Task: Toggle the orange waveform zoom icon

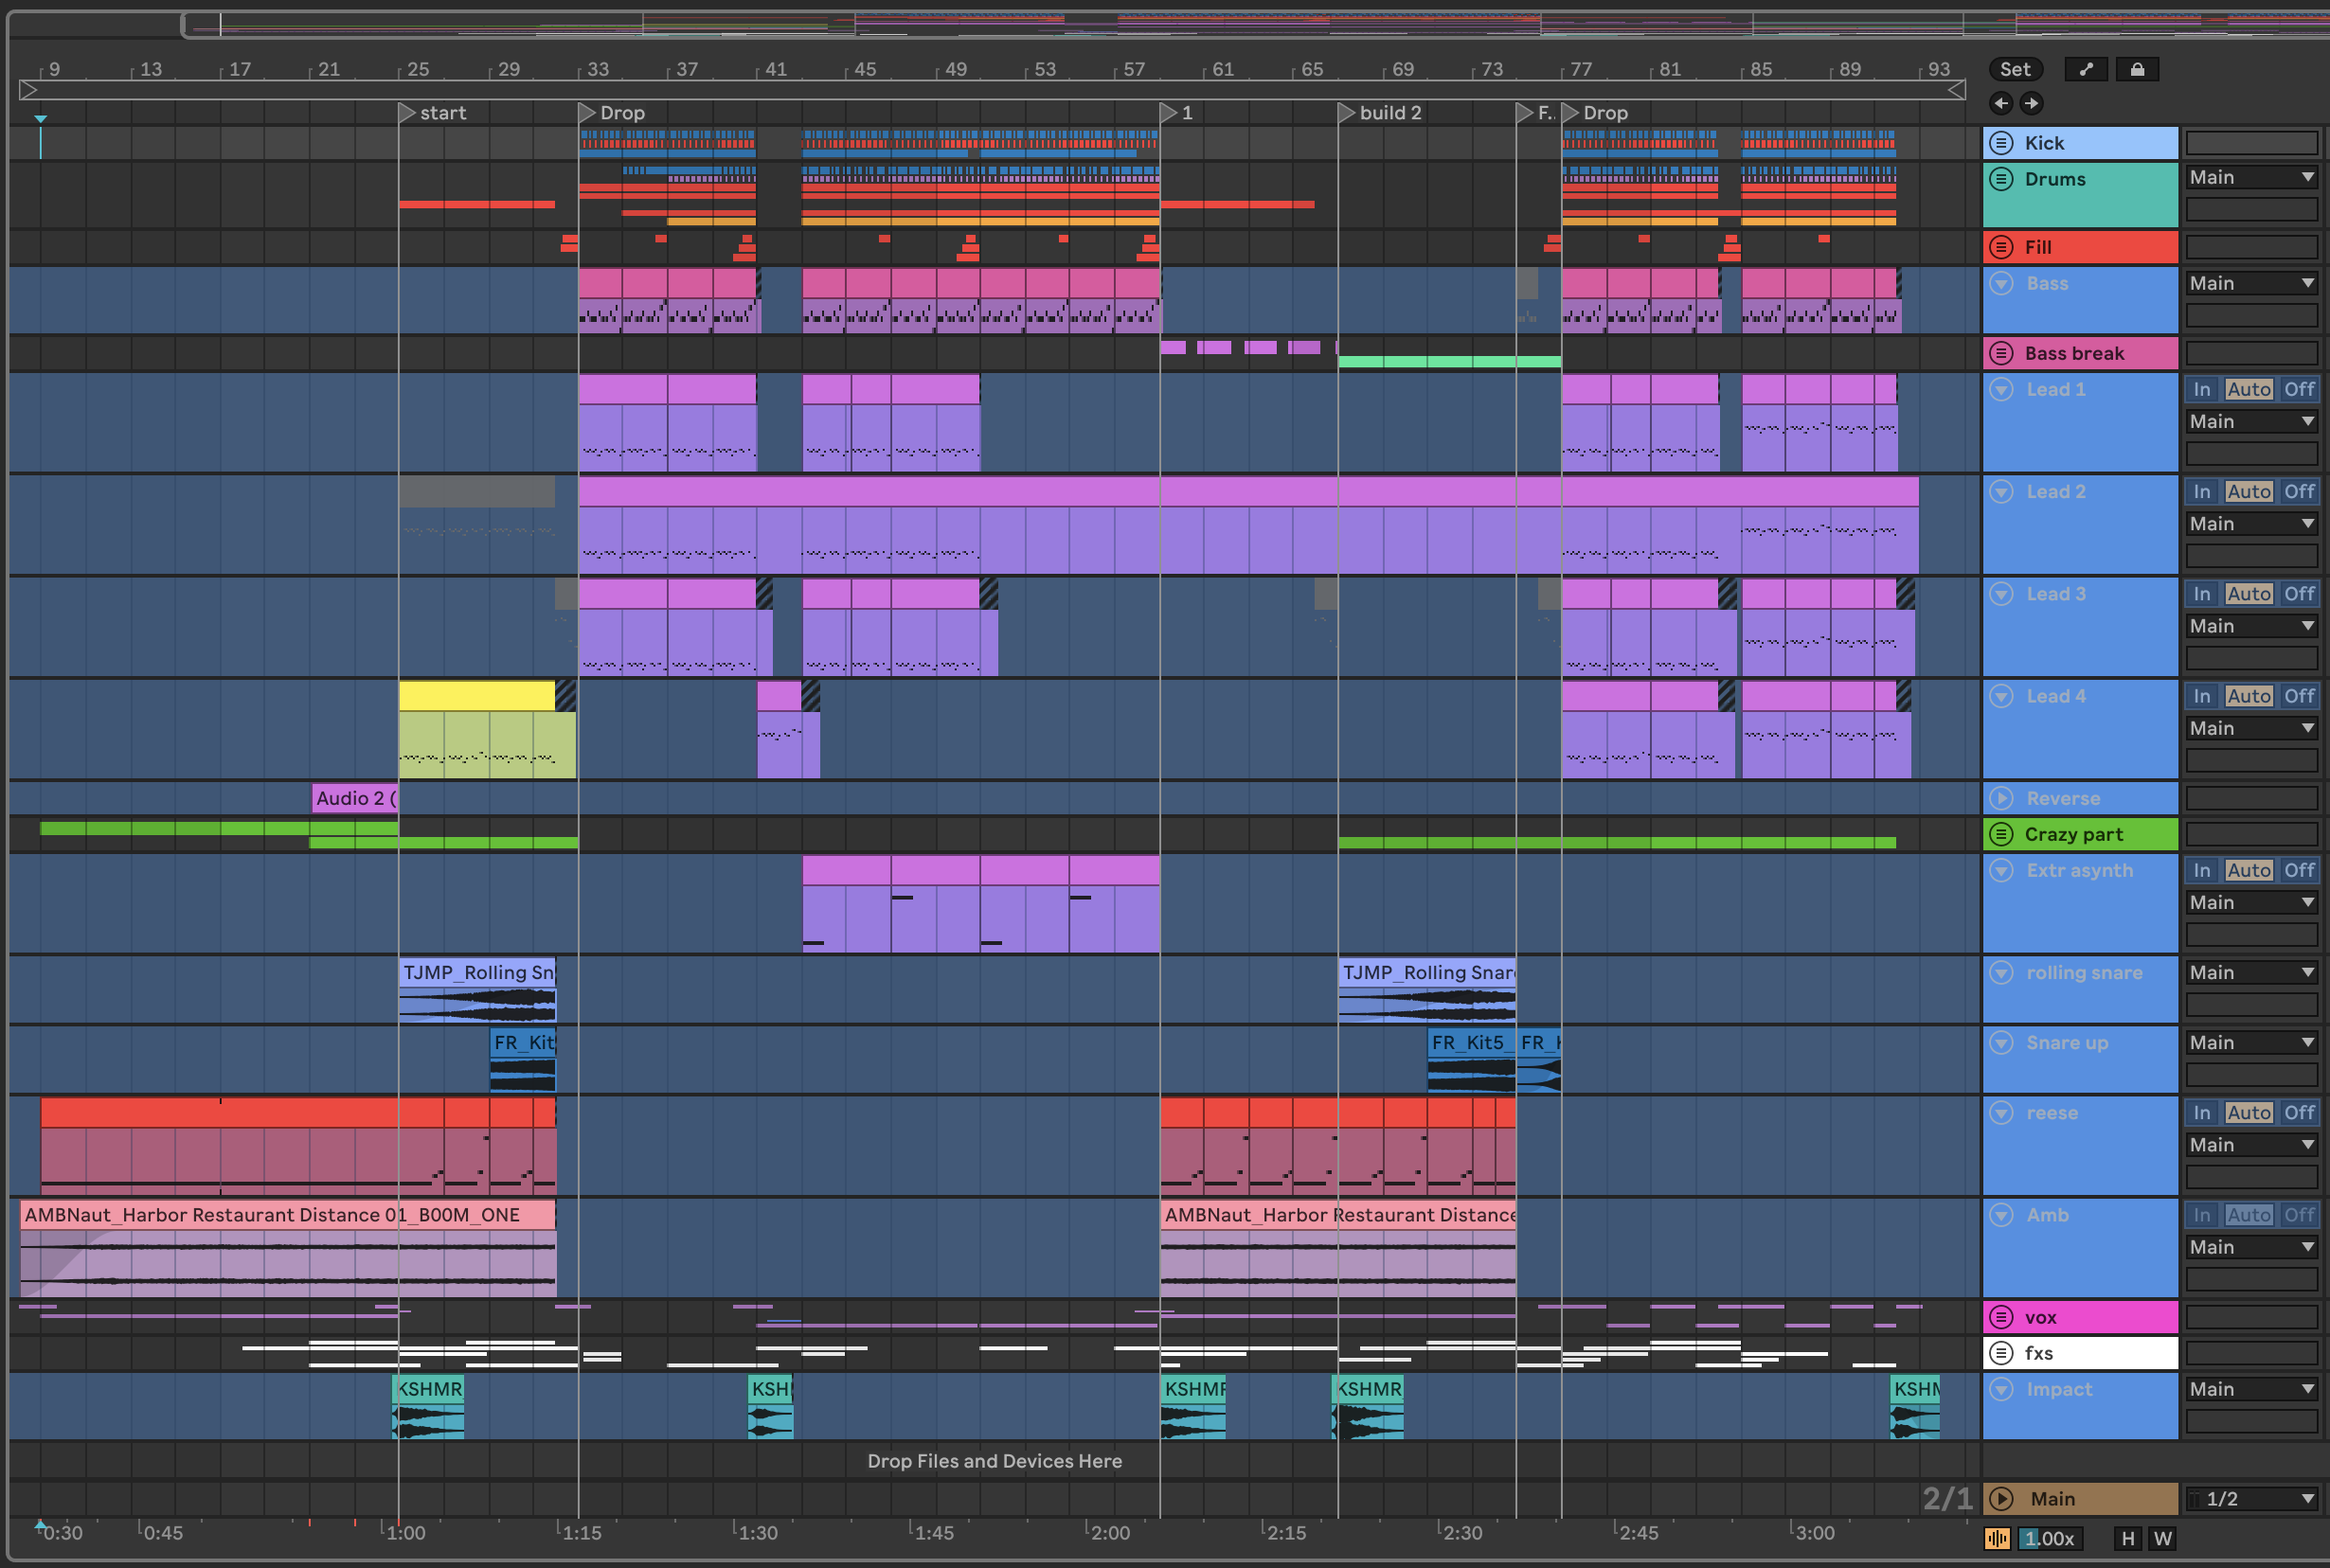Action: (1997, 1538)
